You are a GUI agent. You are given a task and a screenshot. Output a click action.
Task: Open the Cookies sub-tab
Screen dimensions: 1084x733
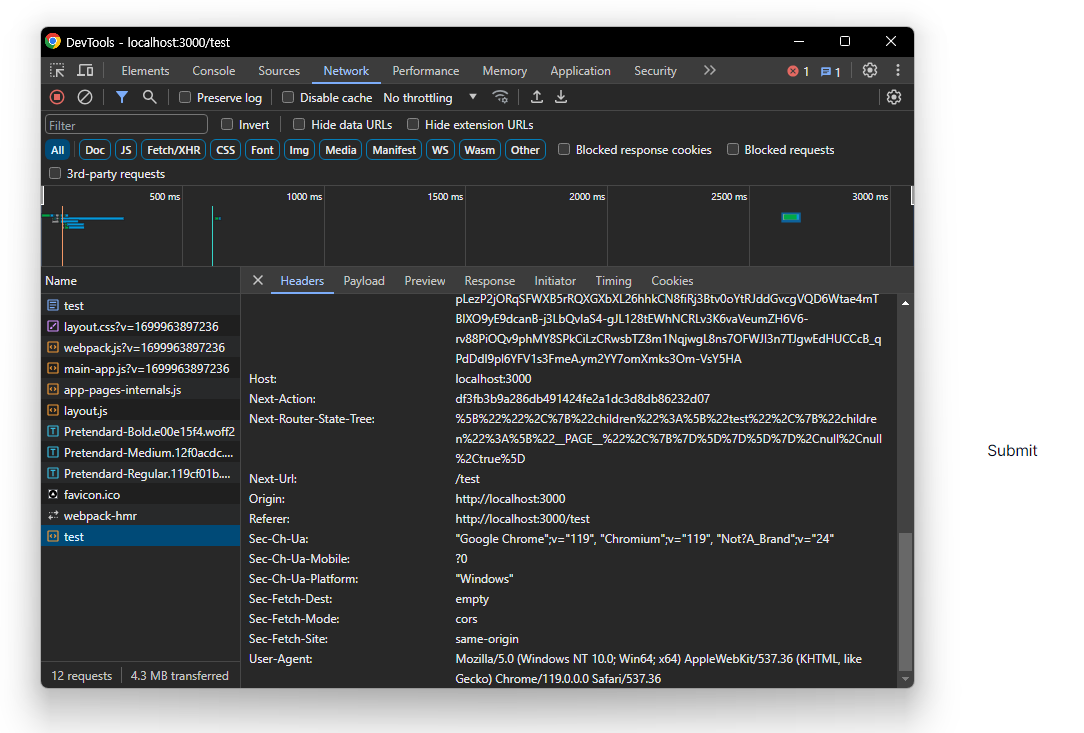672,281
